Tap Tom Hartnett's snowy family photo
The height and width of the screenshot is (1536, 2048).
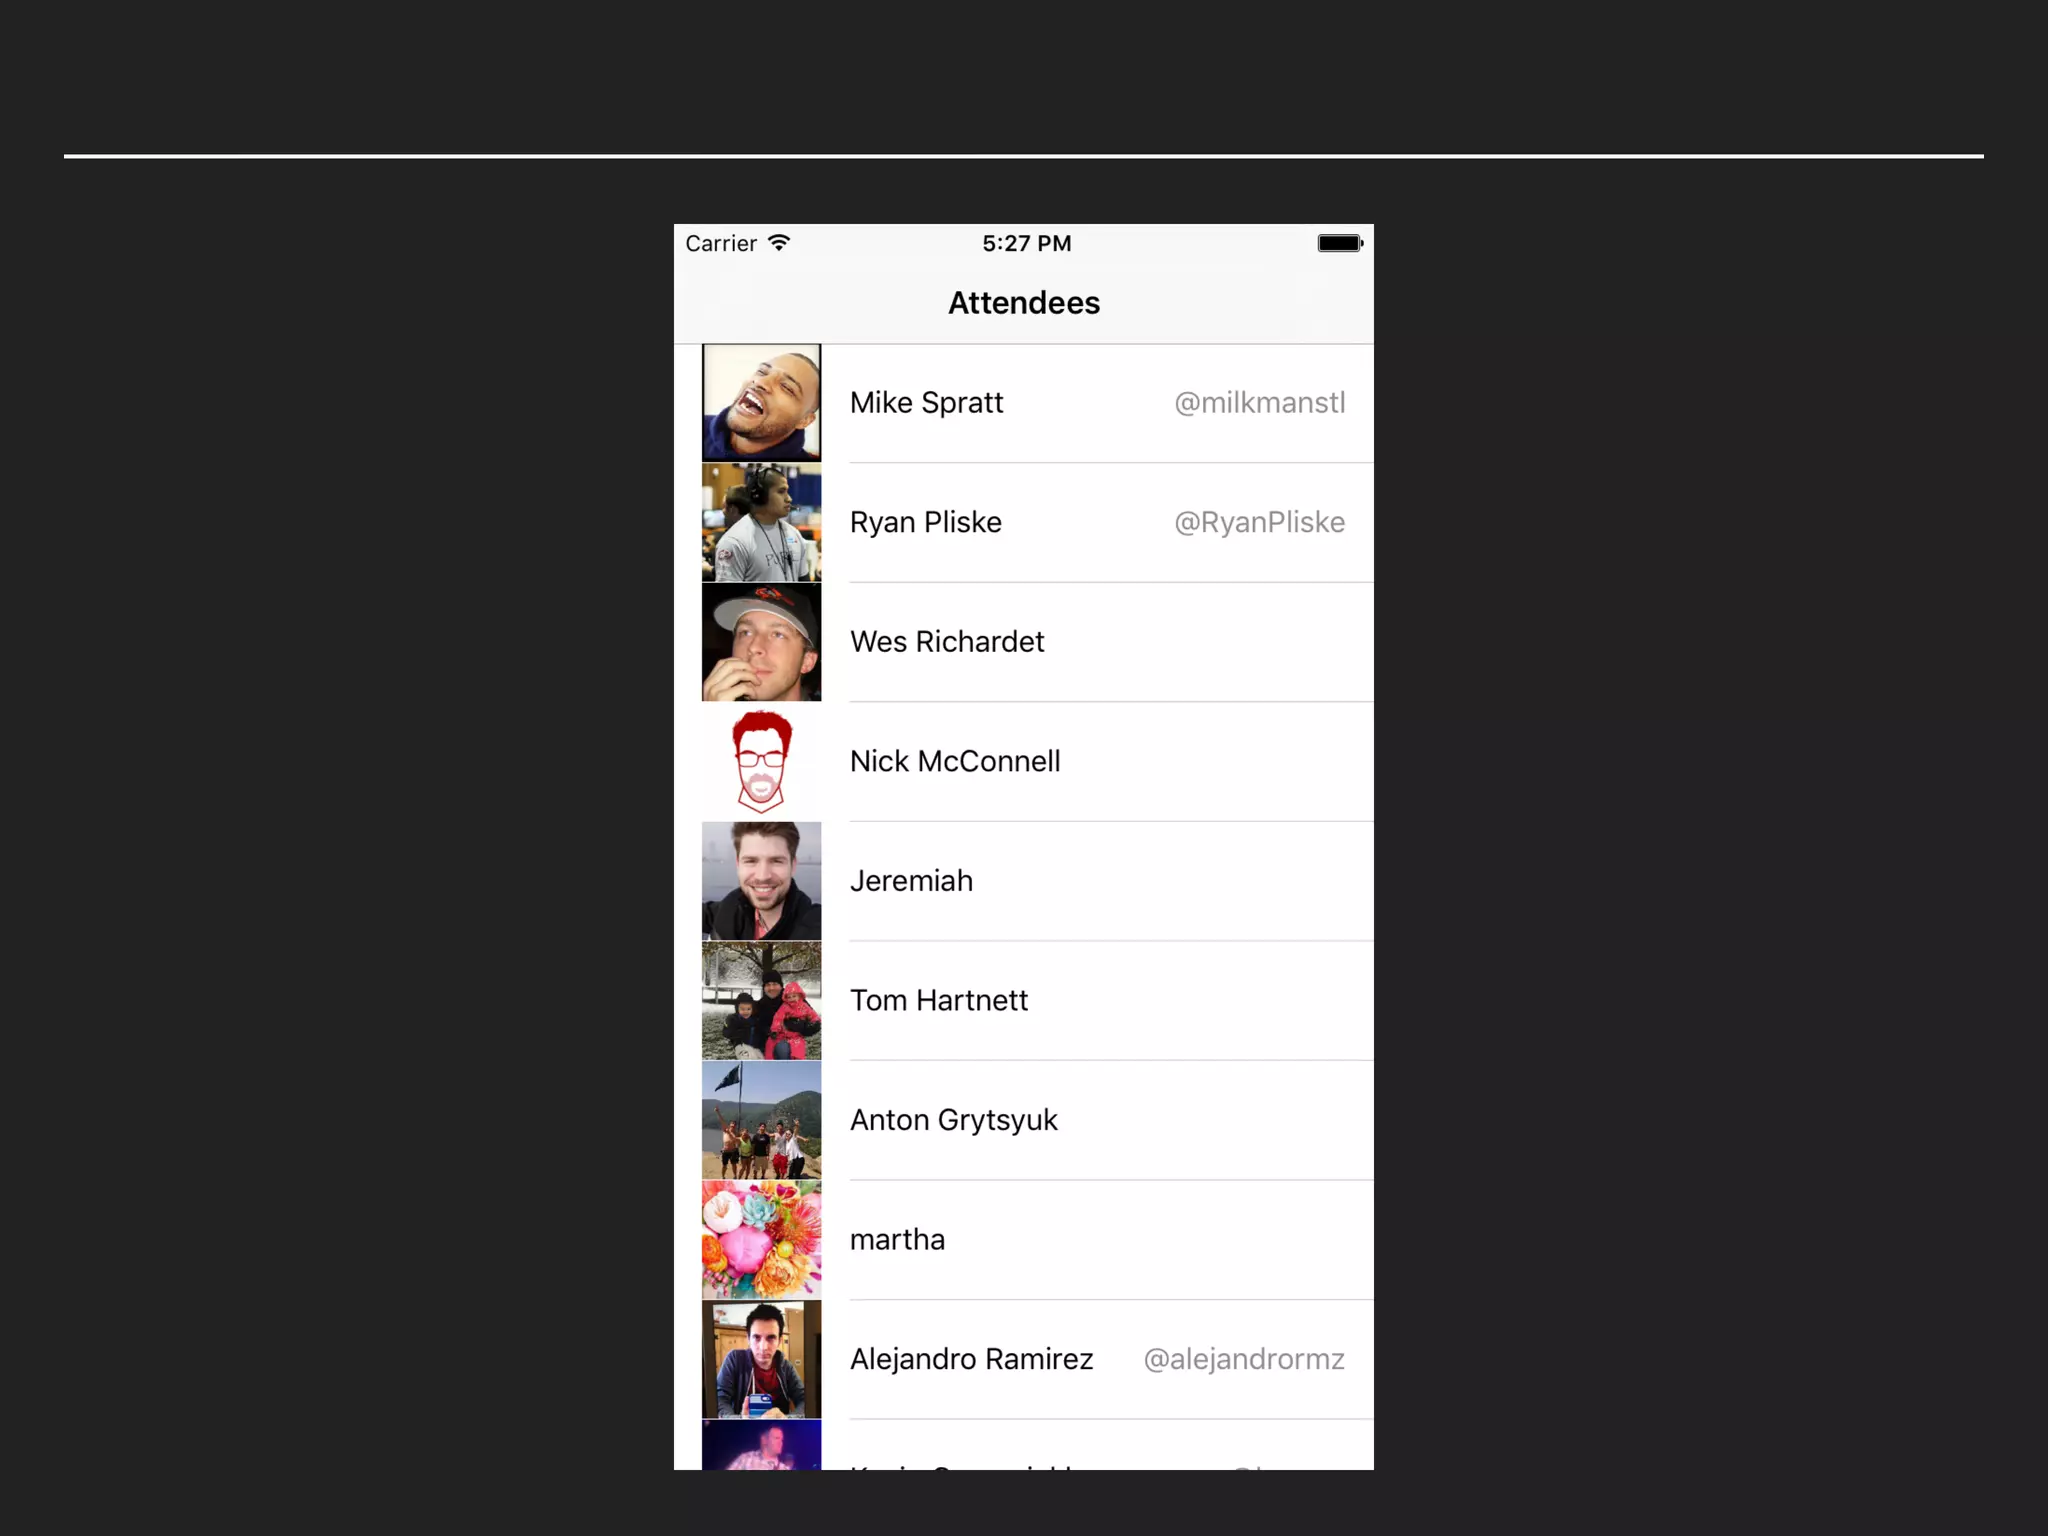click(x=761, y=1000)
